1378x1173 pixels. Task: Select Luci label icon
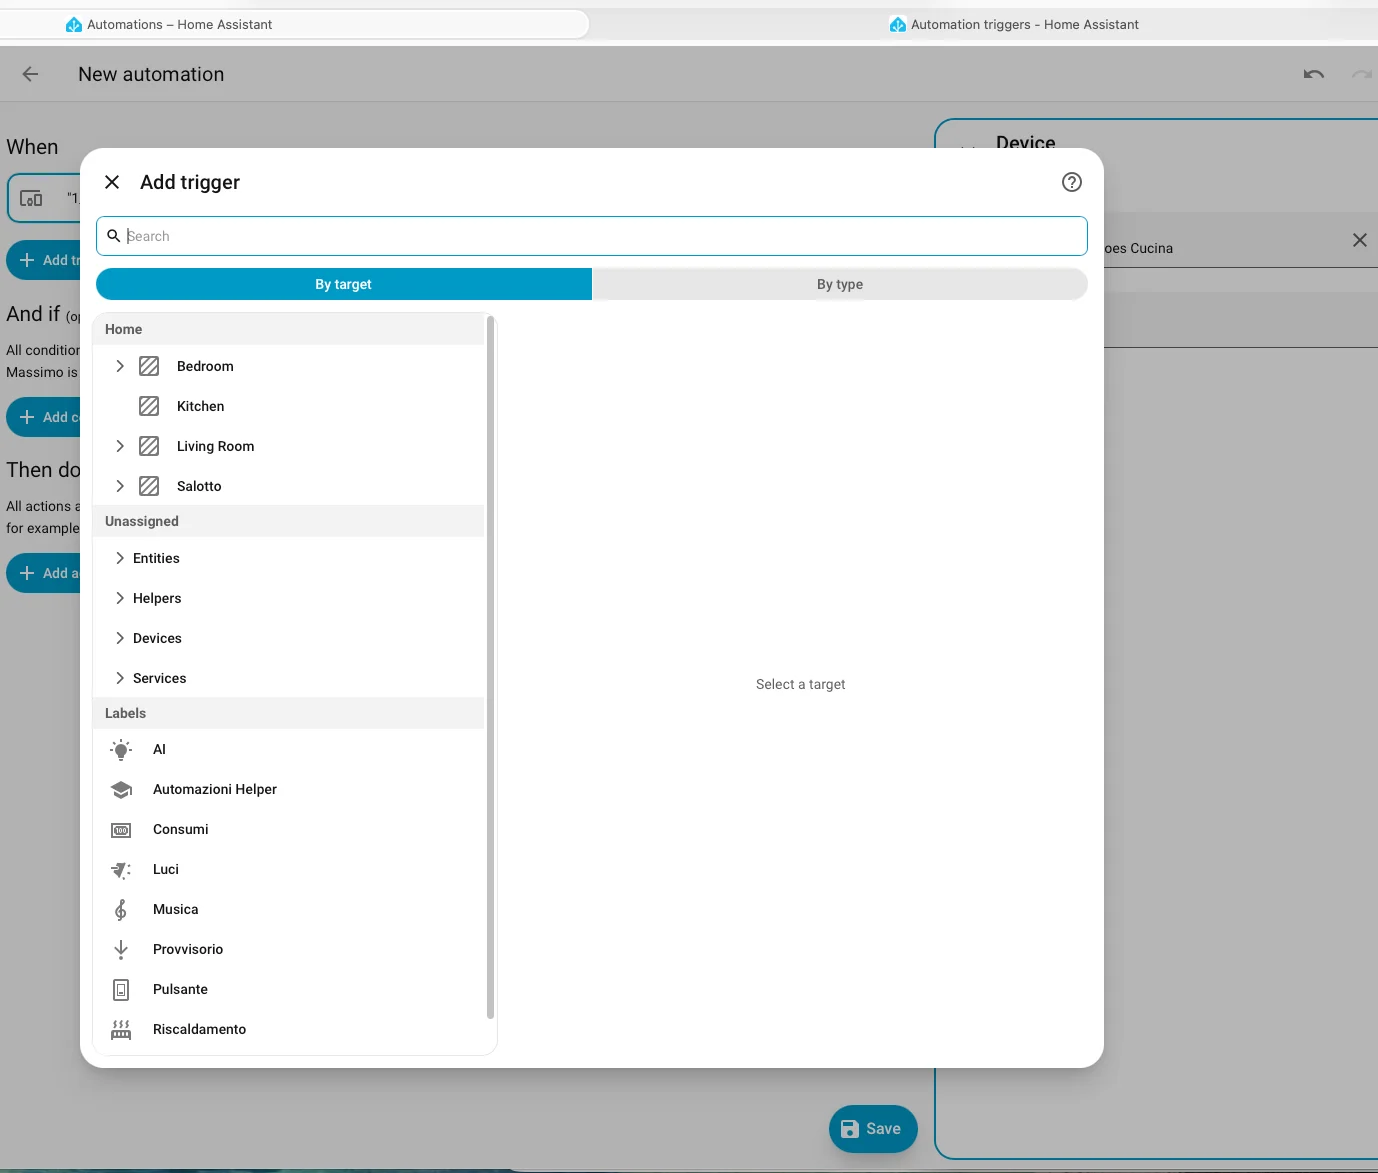coord(121,870)
